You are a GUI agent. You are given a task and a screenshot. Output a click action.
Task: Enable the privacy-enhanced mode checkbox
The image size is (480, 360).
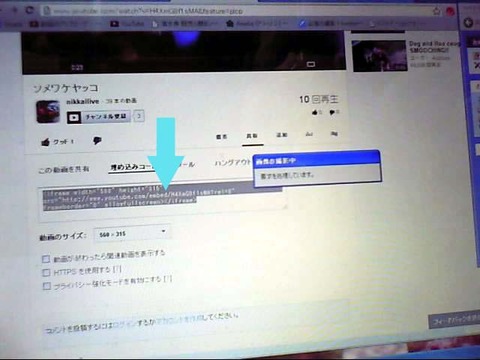pos(47,286)
